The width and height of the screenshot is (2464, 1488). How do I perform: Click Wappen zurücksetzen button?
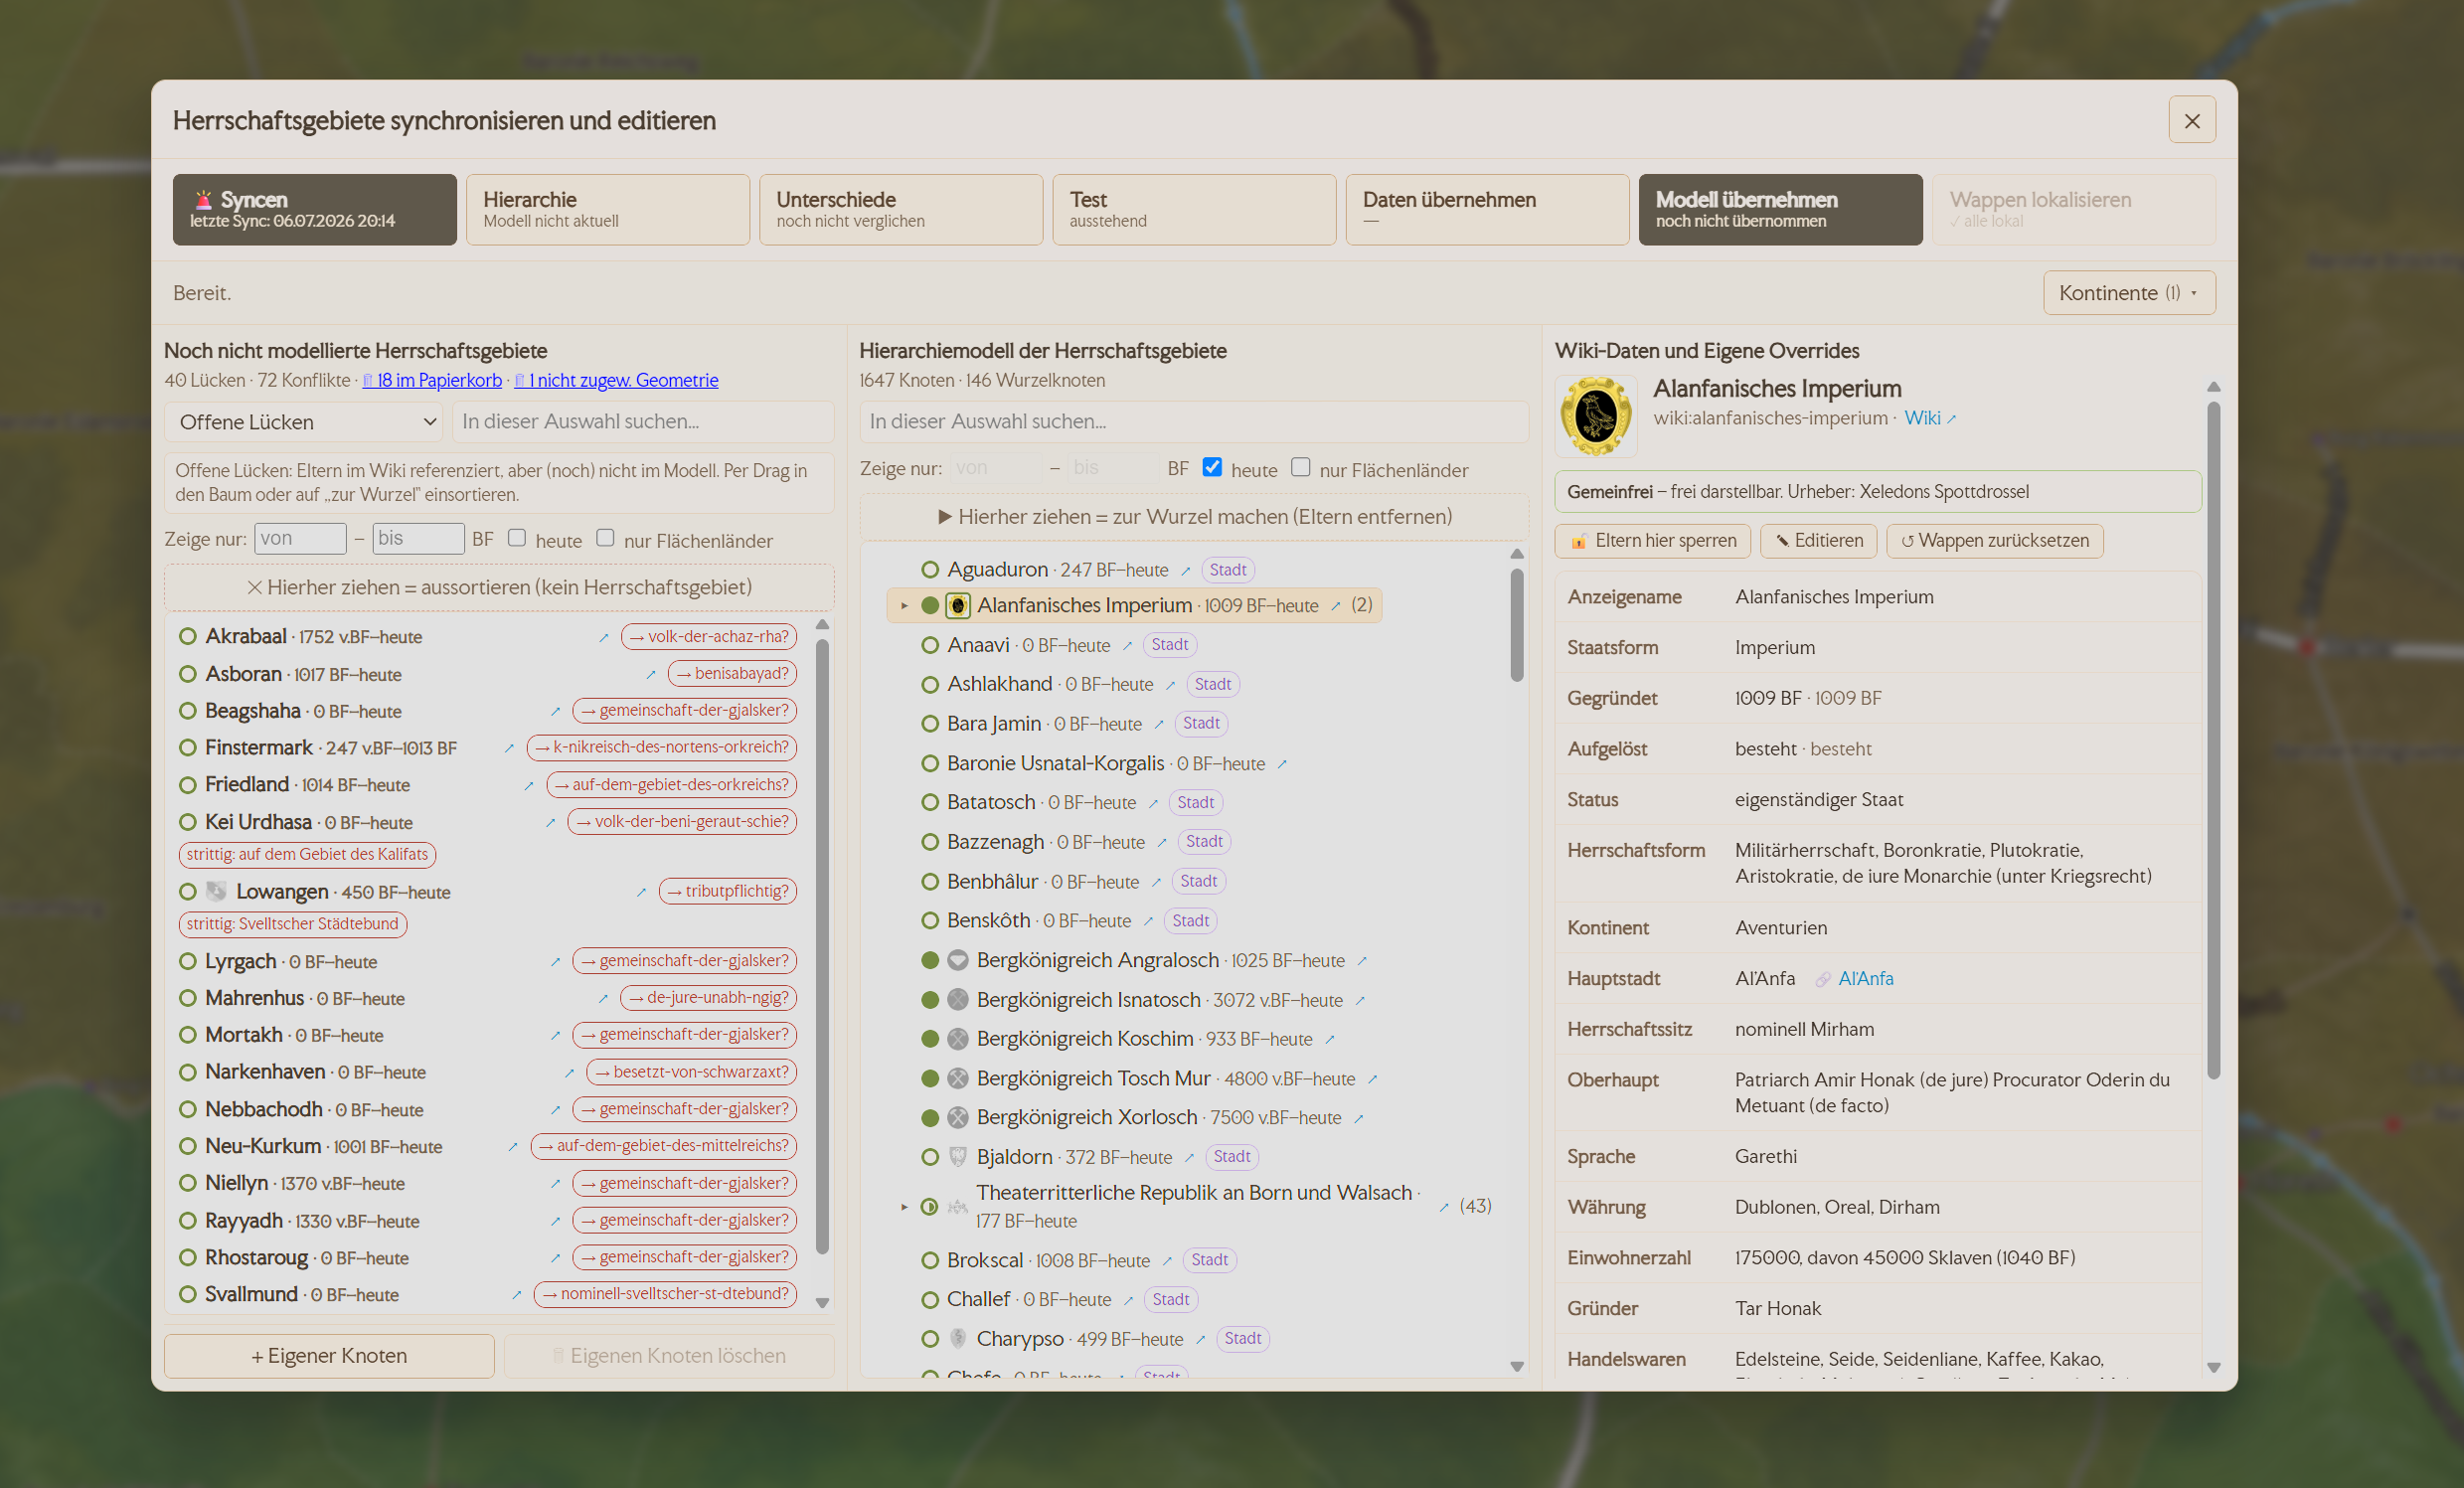pos(1995,541)
